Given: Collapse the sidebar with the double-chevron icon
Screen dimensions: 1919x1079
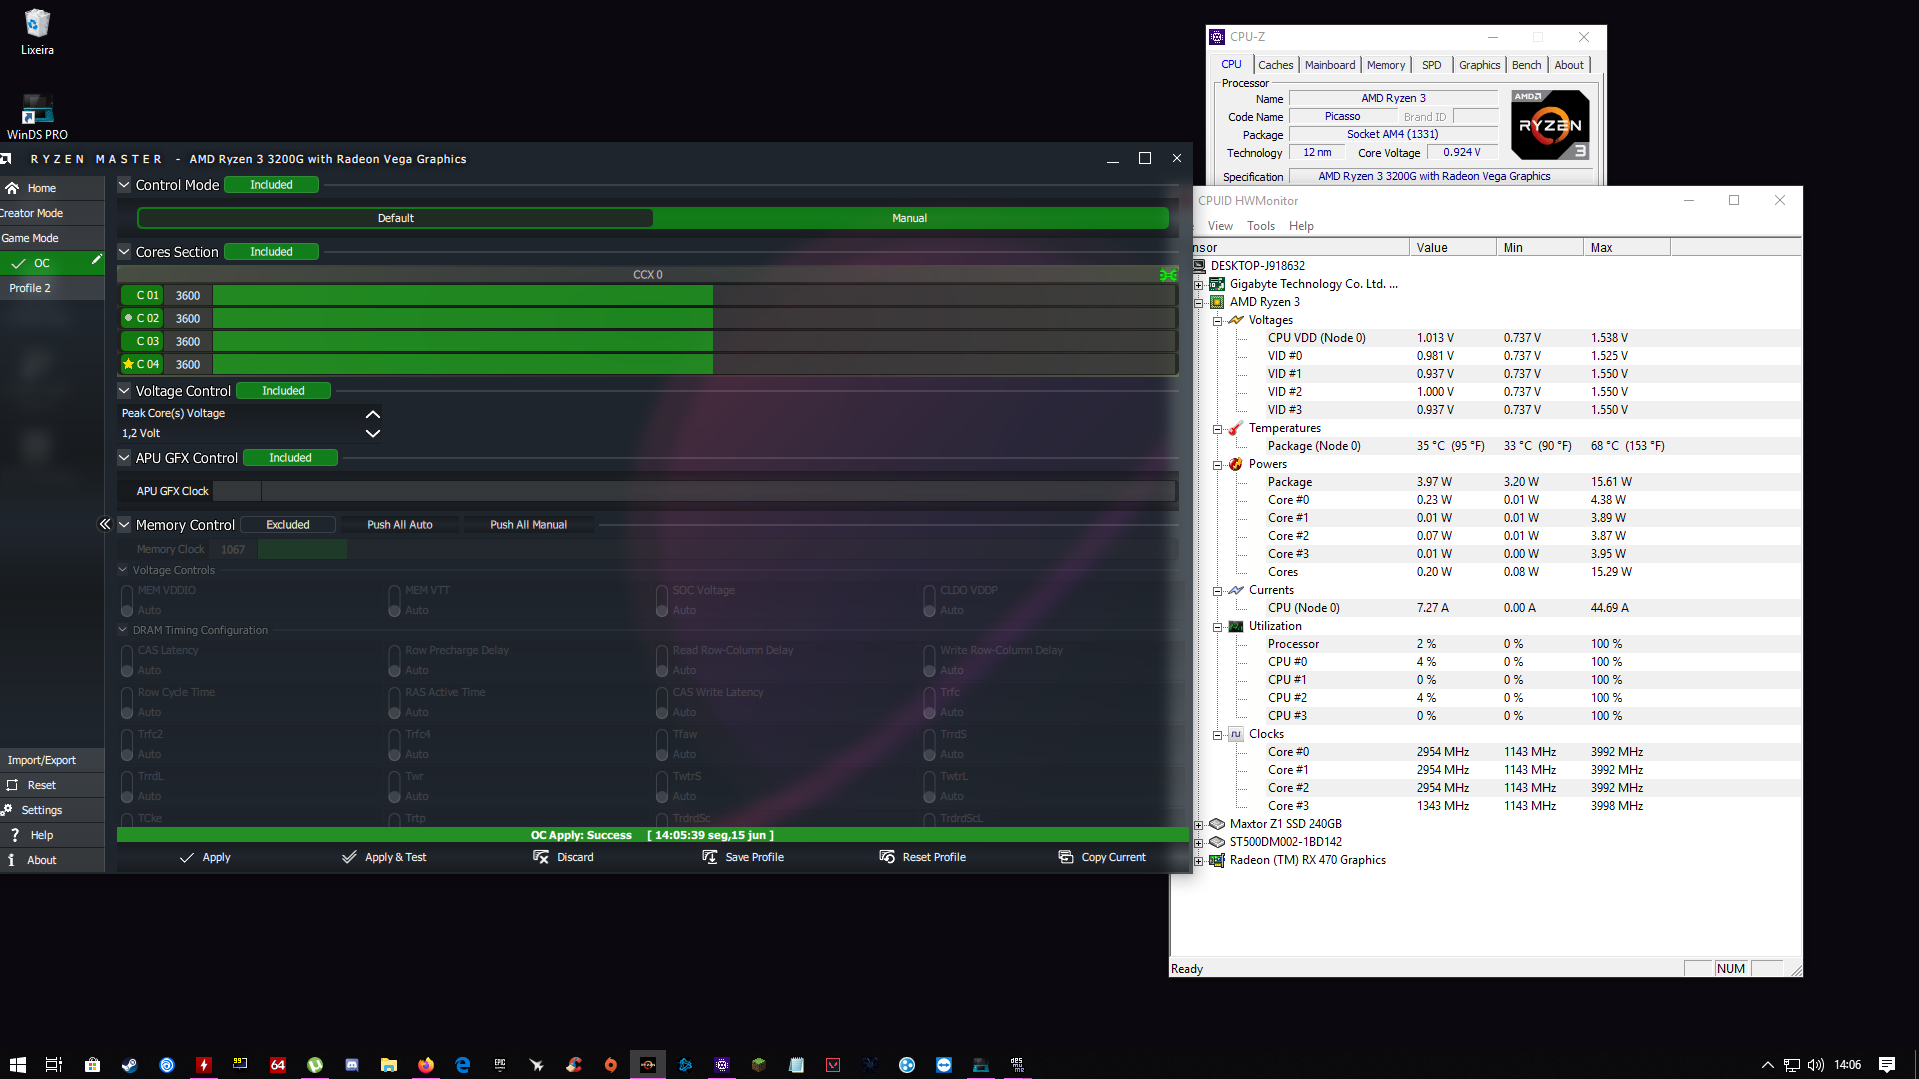Looking at the screenshot, I should pos(105,524).
